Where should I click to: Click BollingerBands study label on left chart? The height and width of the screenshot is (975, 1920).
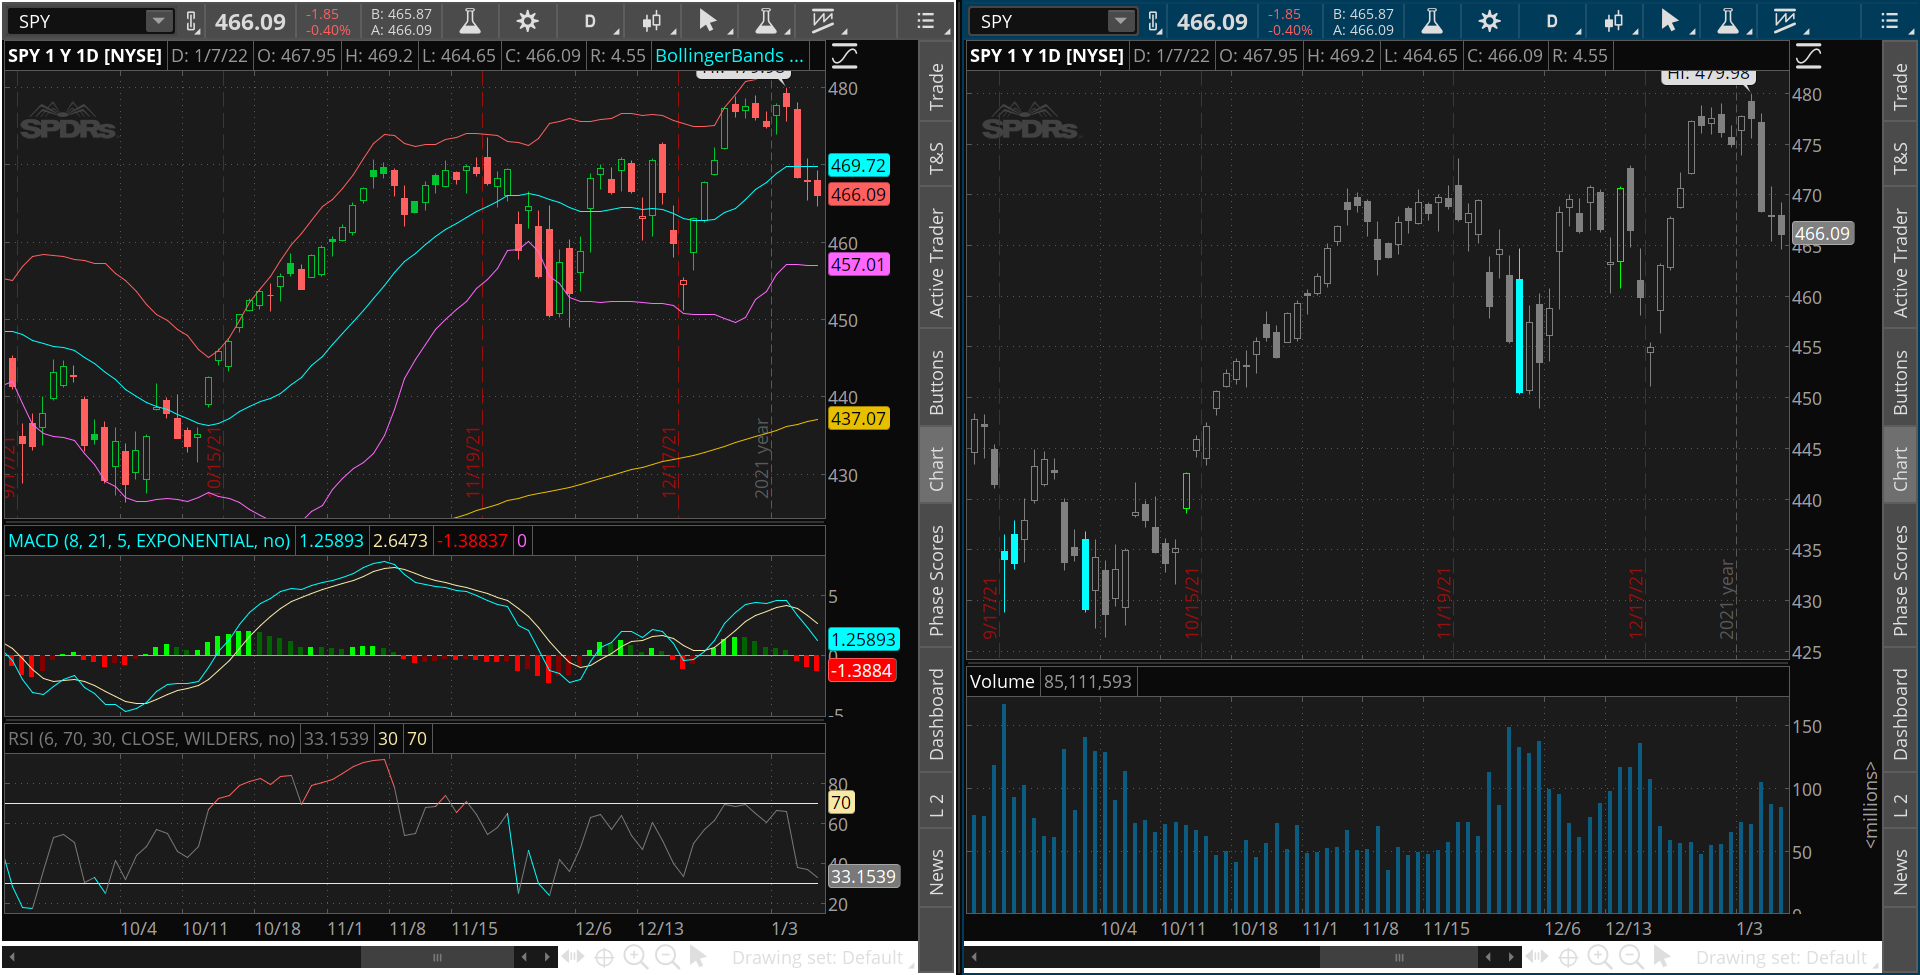click(729, 56)
